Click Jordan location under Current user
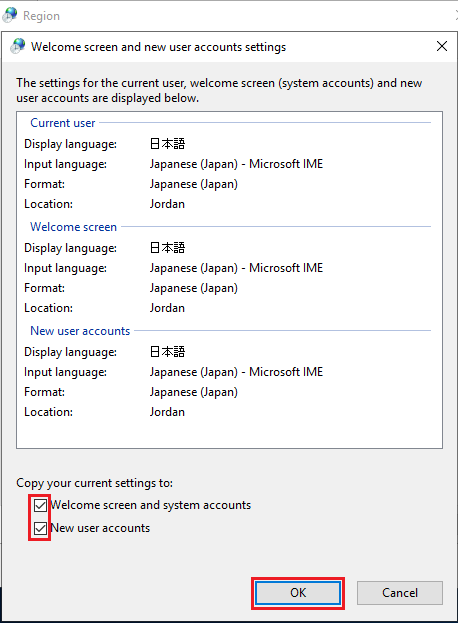The image size is (458, 623). (x=167, y=204)
